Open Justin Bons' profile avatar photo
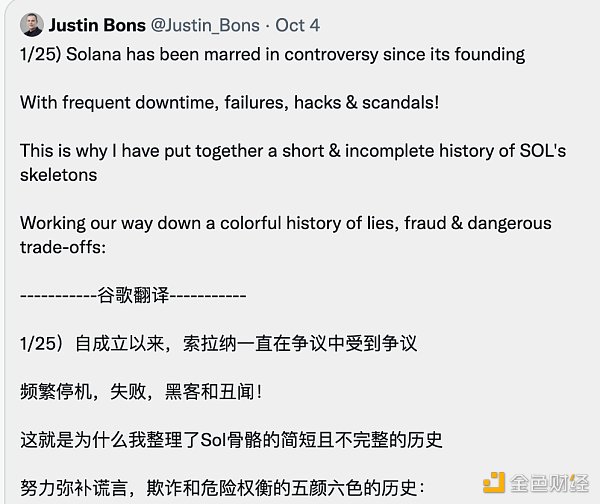Screen dimensions: 600x504 [x=31, y=25]
